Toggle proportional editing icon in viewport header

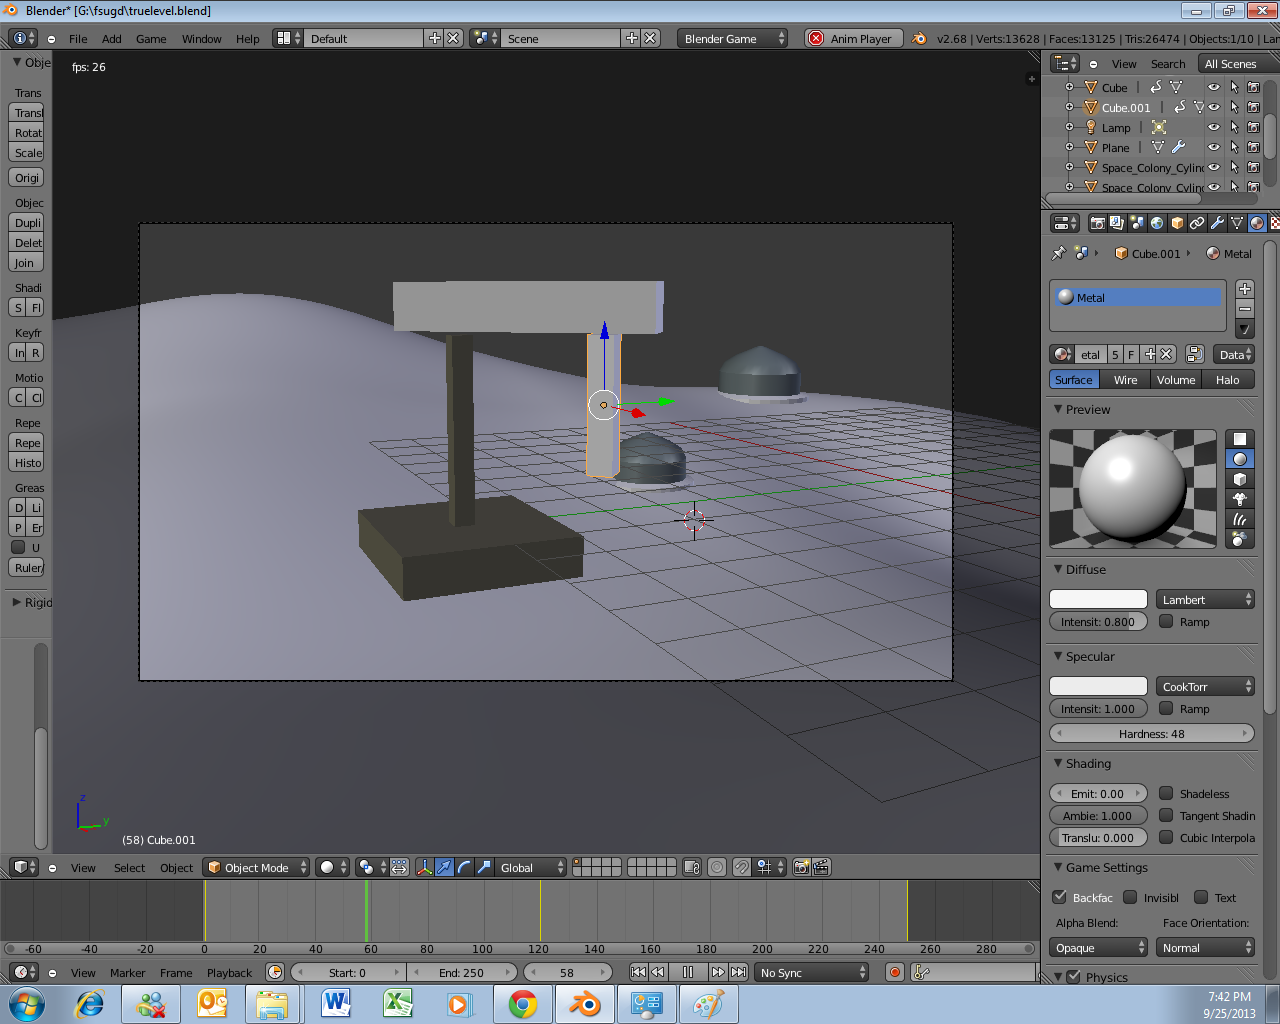click(717, 867)
